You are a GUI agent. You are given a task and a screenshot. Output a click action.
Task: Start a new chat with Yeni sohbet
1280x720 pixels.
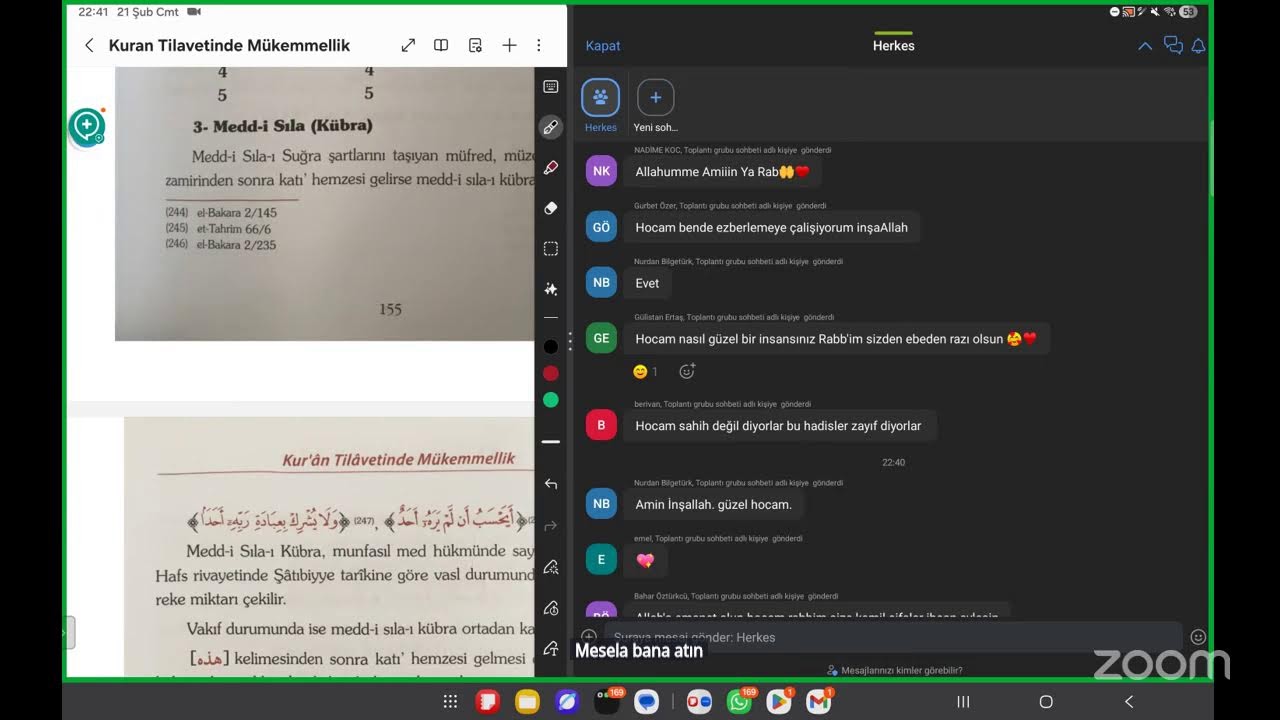(656, 104)
